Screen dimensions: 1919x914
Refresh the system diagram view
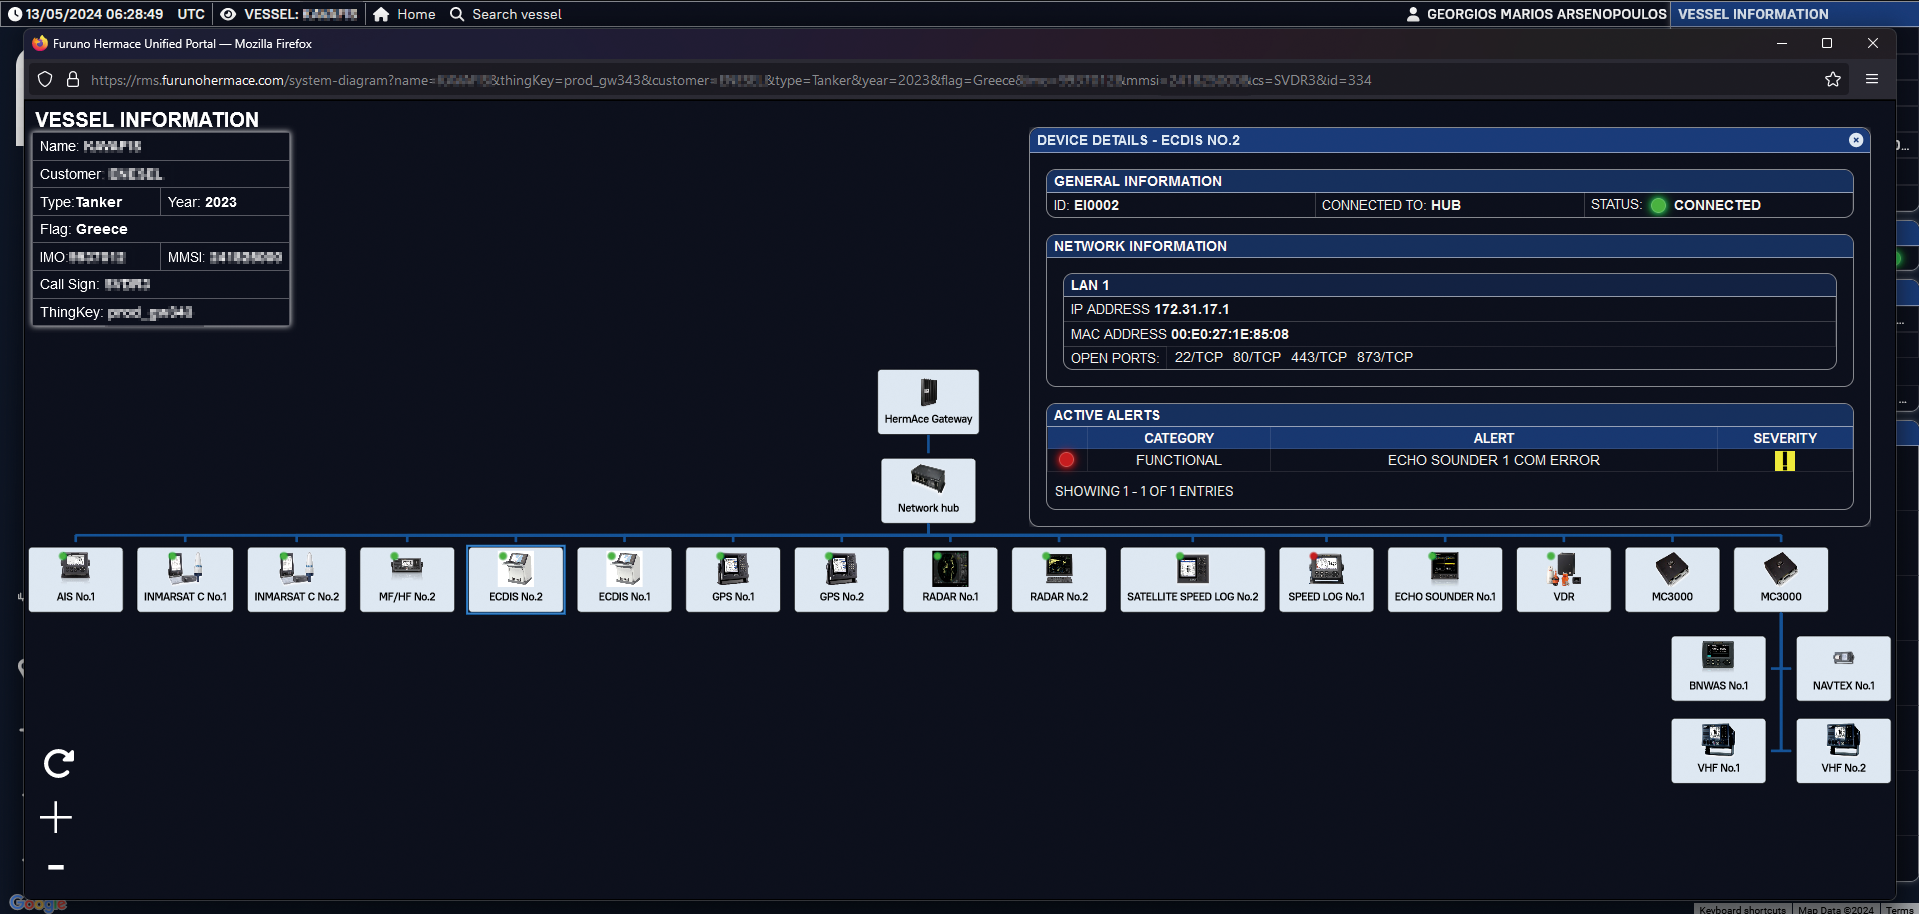coord(58,764)
